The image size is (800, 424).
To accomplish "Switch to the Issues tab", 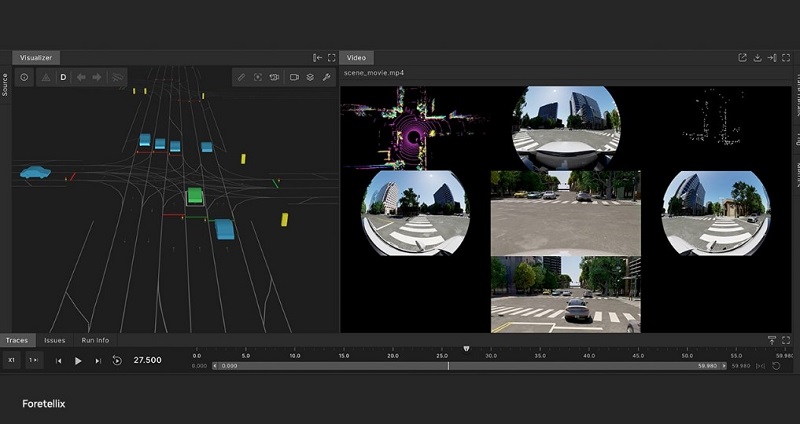I will click(x=54, y=340).
